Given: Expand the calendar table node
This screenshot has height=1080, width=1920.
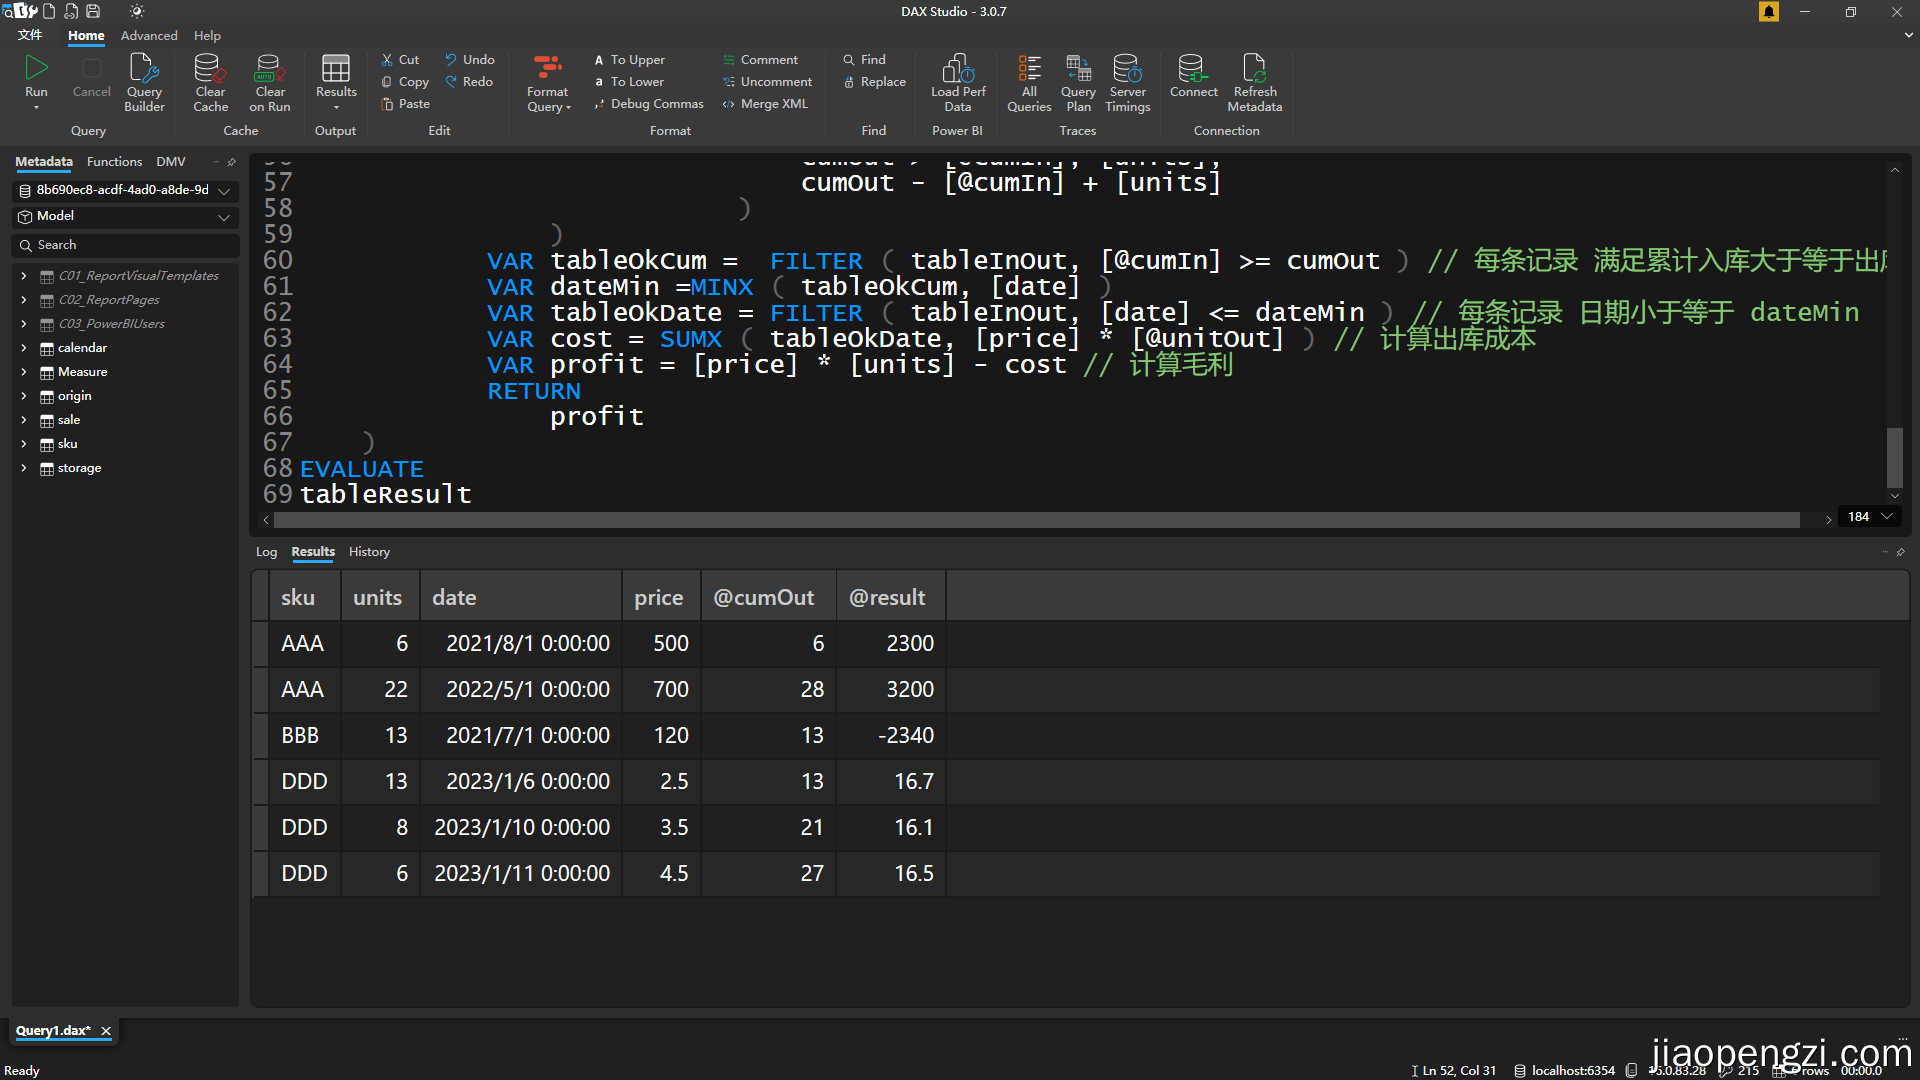Looking at the screenshot, I should tap(23, 348).
